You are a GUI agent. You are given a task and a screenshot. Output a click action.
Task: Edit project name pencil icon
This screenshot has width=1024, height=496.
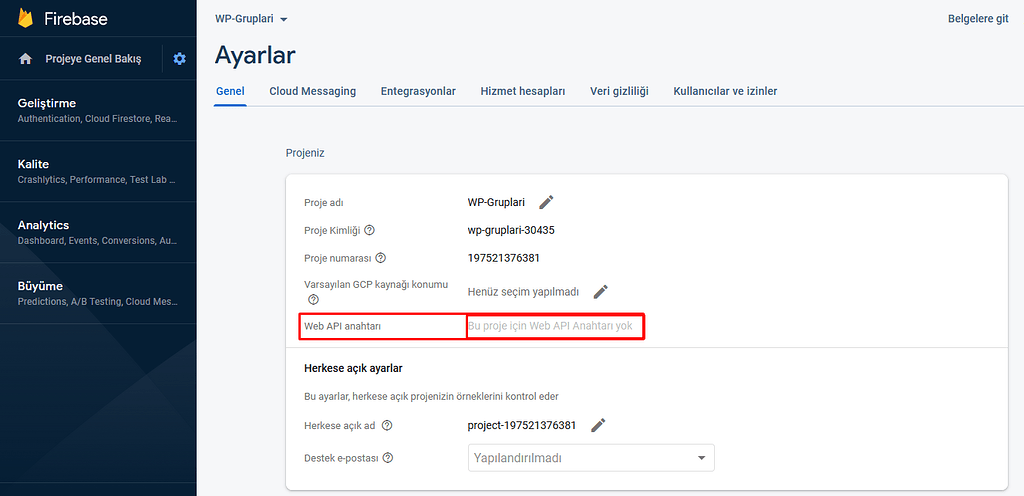click(x=546, y=202)
